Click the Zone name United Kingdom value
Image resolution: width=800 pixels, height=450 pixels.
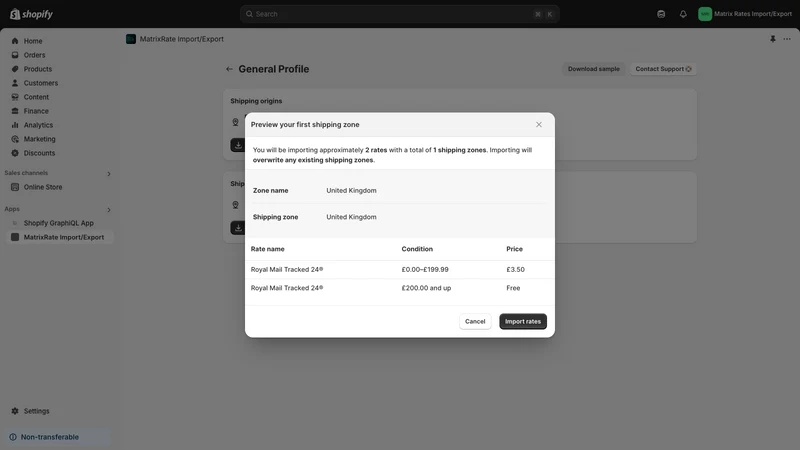[x=352, y=190]
